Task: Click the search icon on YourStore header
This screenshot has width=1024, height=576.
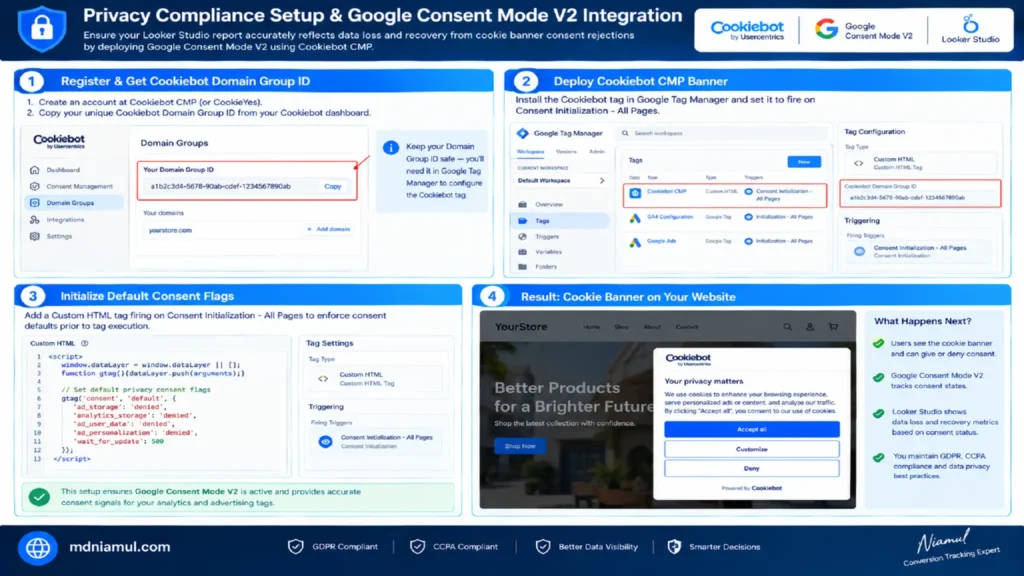Action: click(787, 327)
